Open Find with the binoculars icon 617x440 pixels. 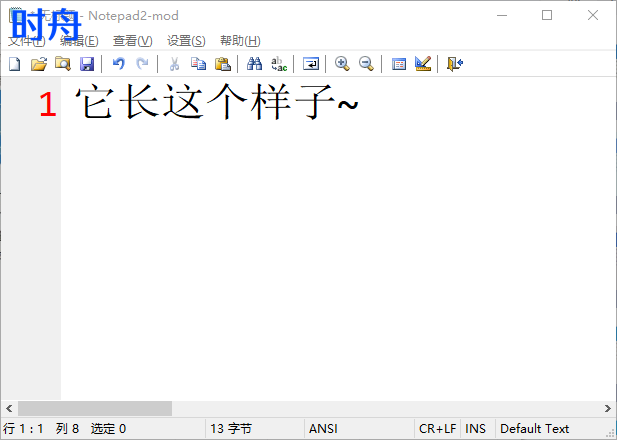pyautogui.click(x=255, y=63)
